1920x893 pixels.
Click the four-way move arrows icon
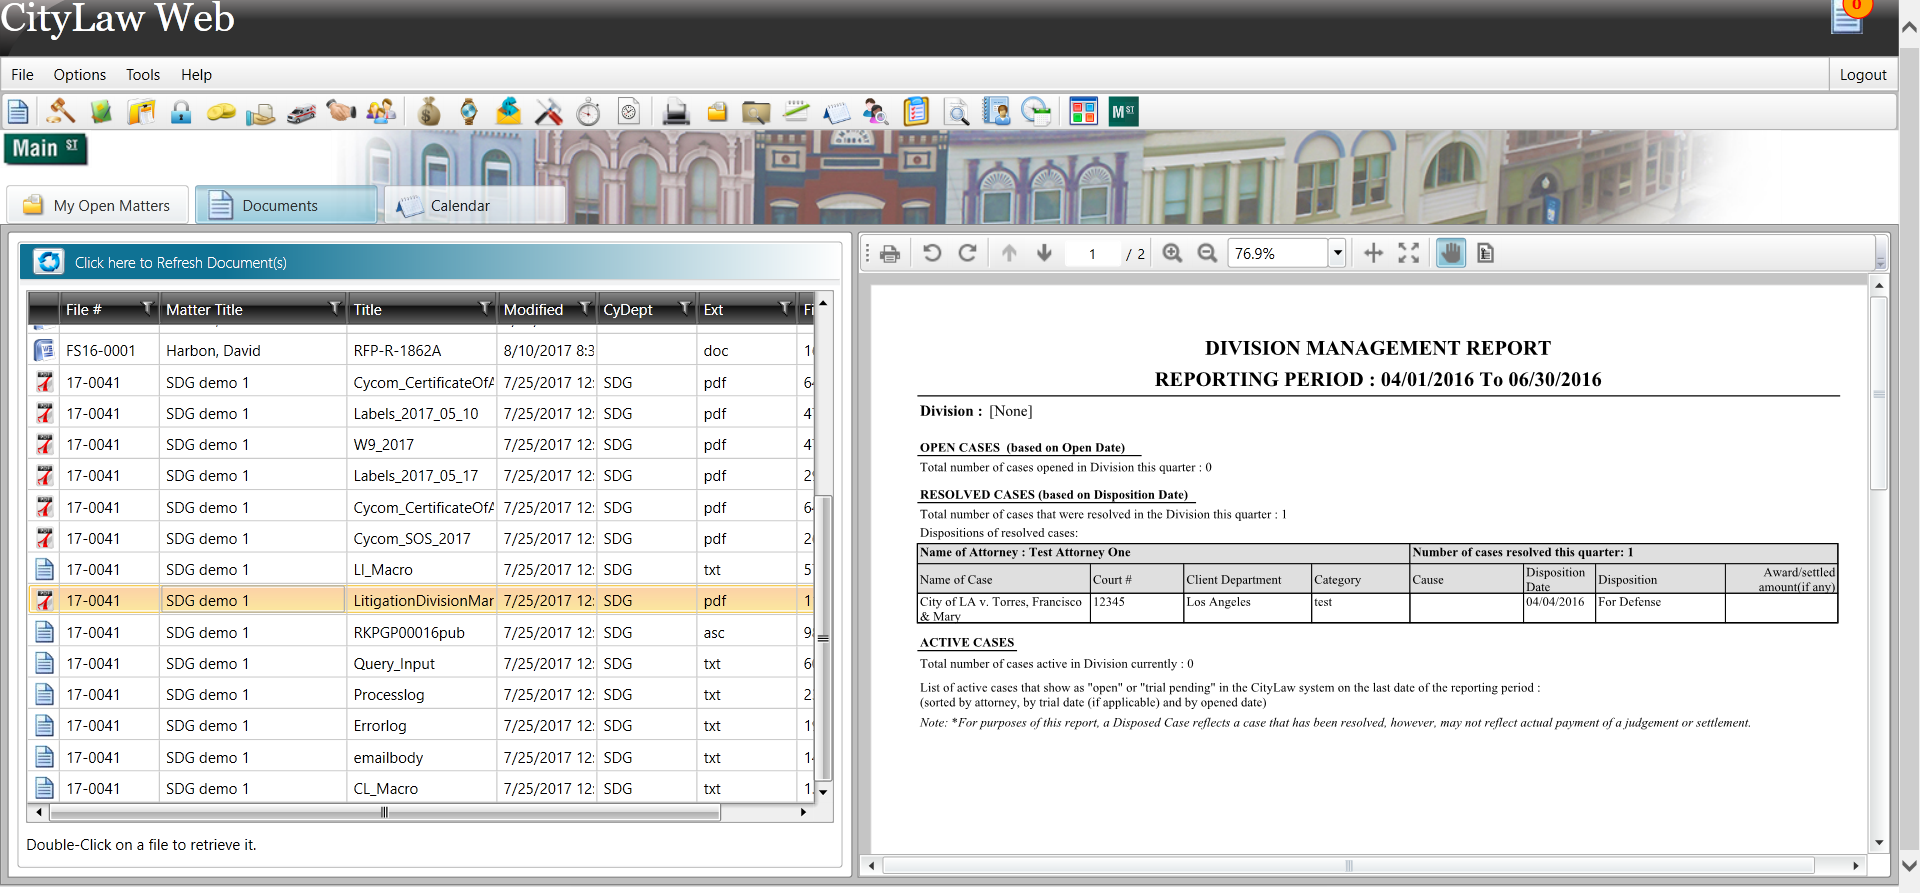[1374, 253]
